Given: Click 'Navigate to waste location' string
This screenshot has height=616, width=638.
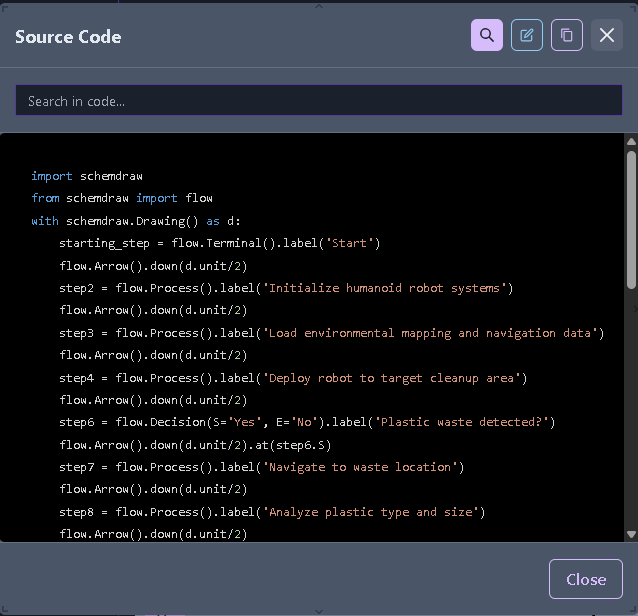Looking at the screenshot, I should (x=360, y=467).
